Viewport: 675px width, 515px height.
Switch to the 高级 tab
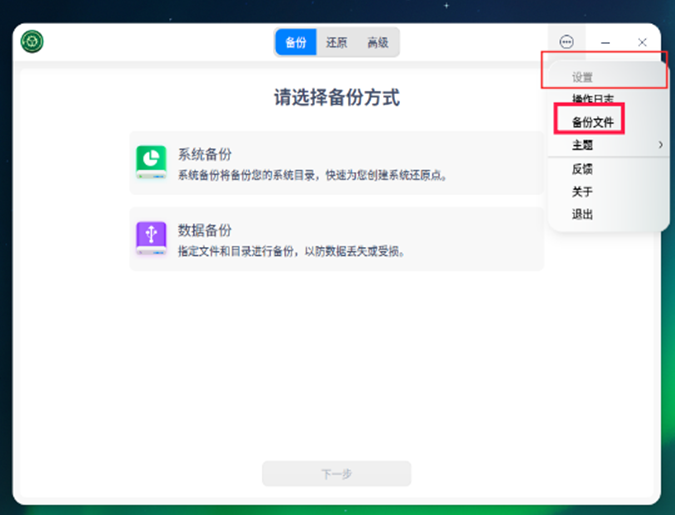pos(378,42)
